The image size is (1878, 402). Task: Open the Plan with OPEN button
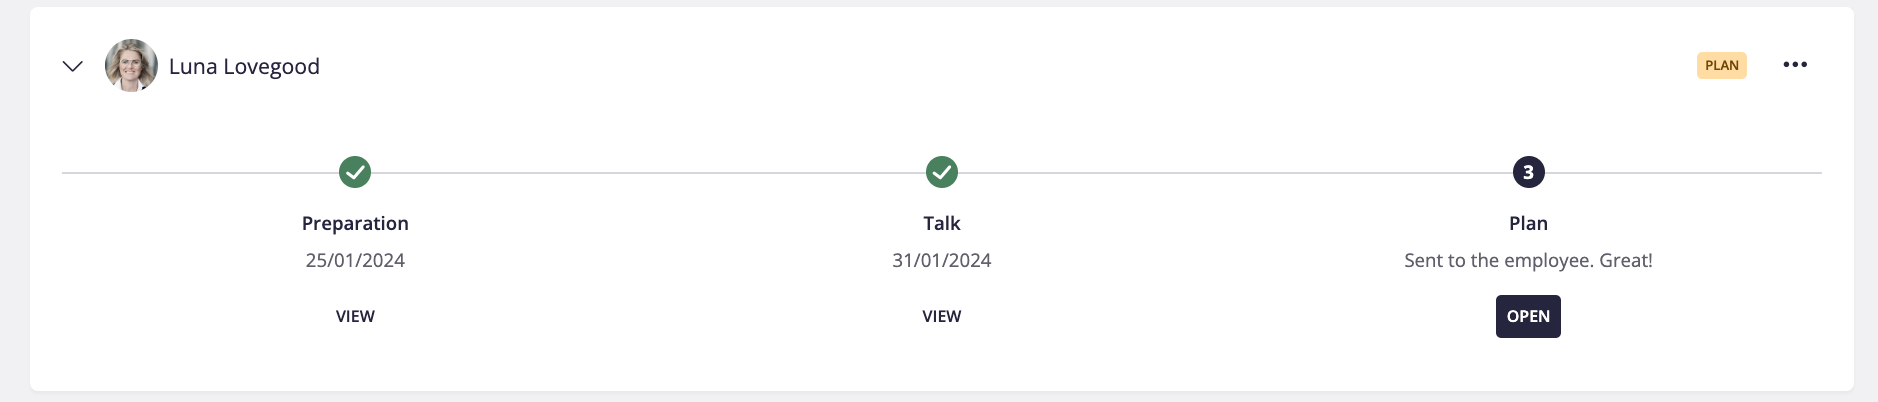pyautogui.click(x=1528, y=316)
